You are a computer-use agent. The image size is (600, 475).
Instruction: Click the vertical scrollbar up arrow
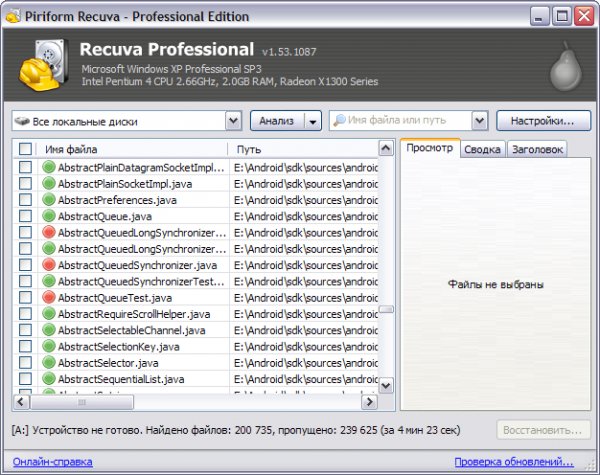point(386,148)
